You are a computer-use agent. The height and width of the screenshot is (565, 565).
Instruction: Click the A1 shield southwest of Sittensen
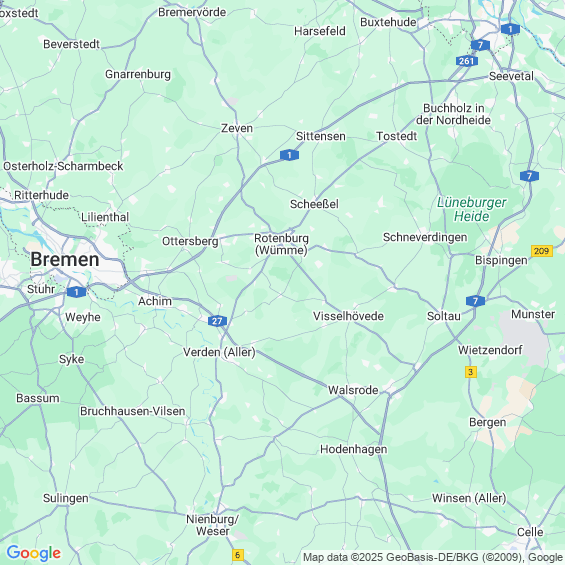[289, 155]
